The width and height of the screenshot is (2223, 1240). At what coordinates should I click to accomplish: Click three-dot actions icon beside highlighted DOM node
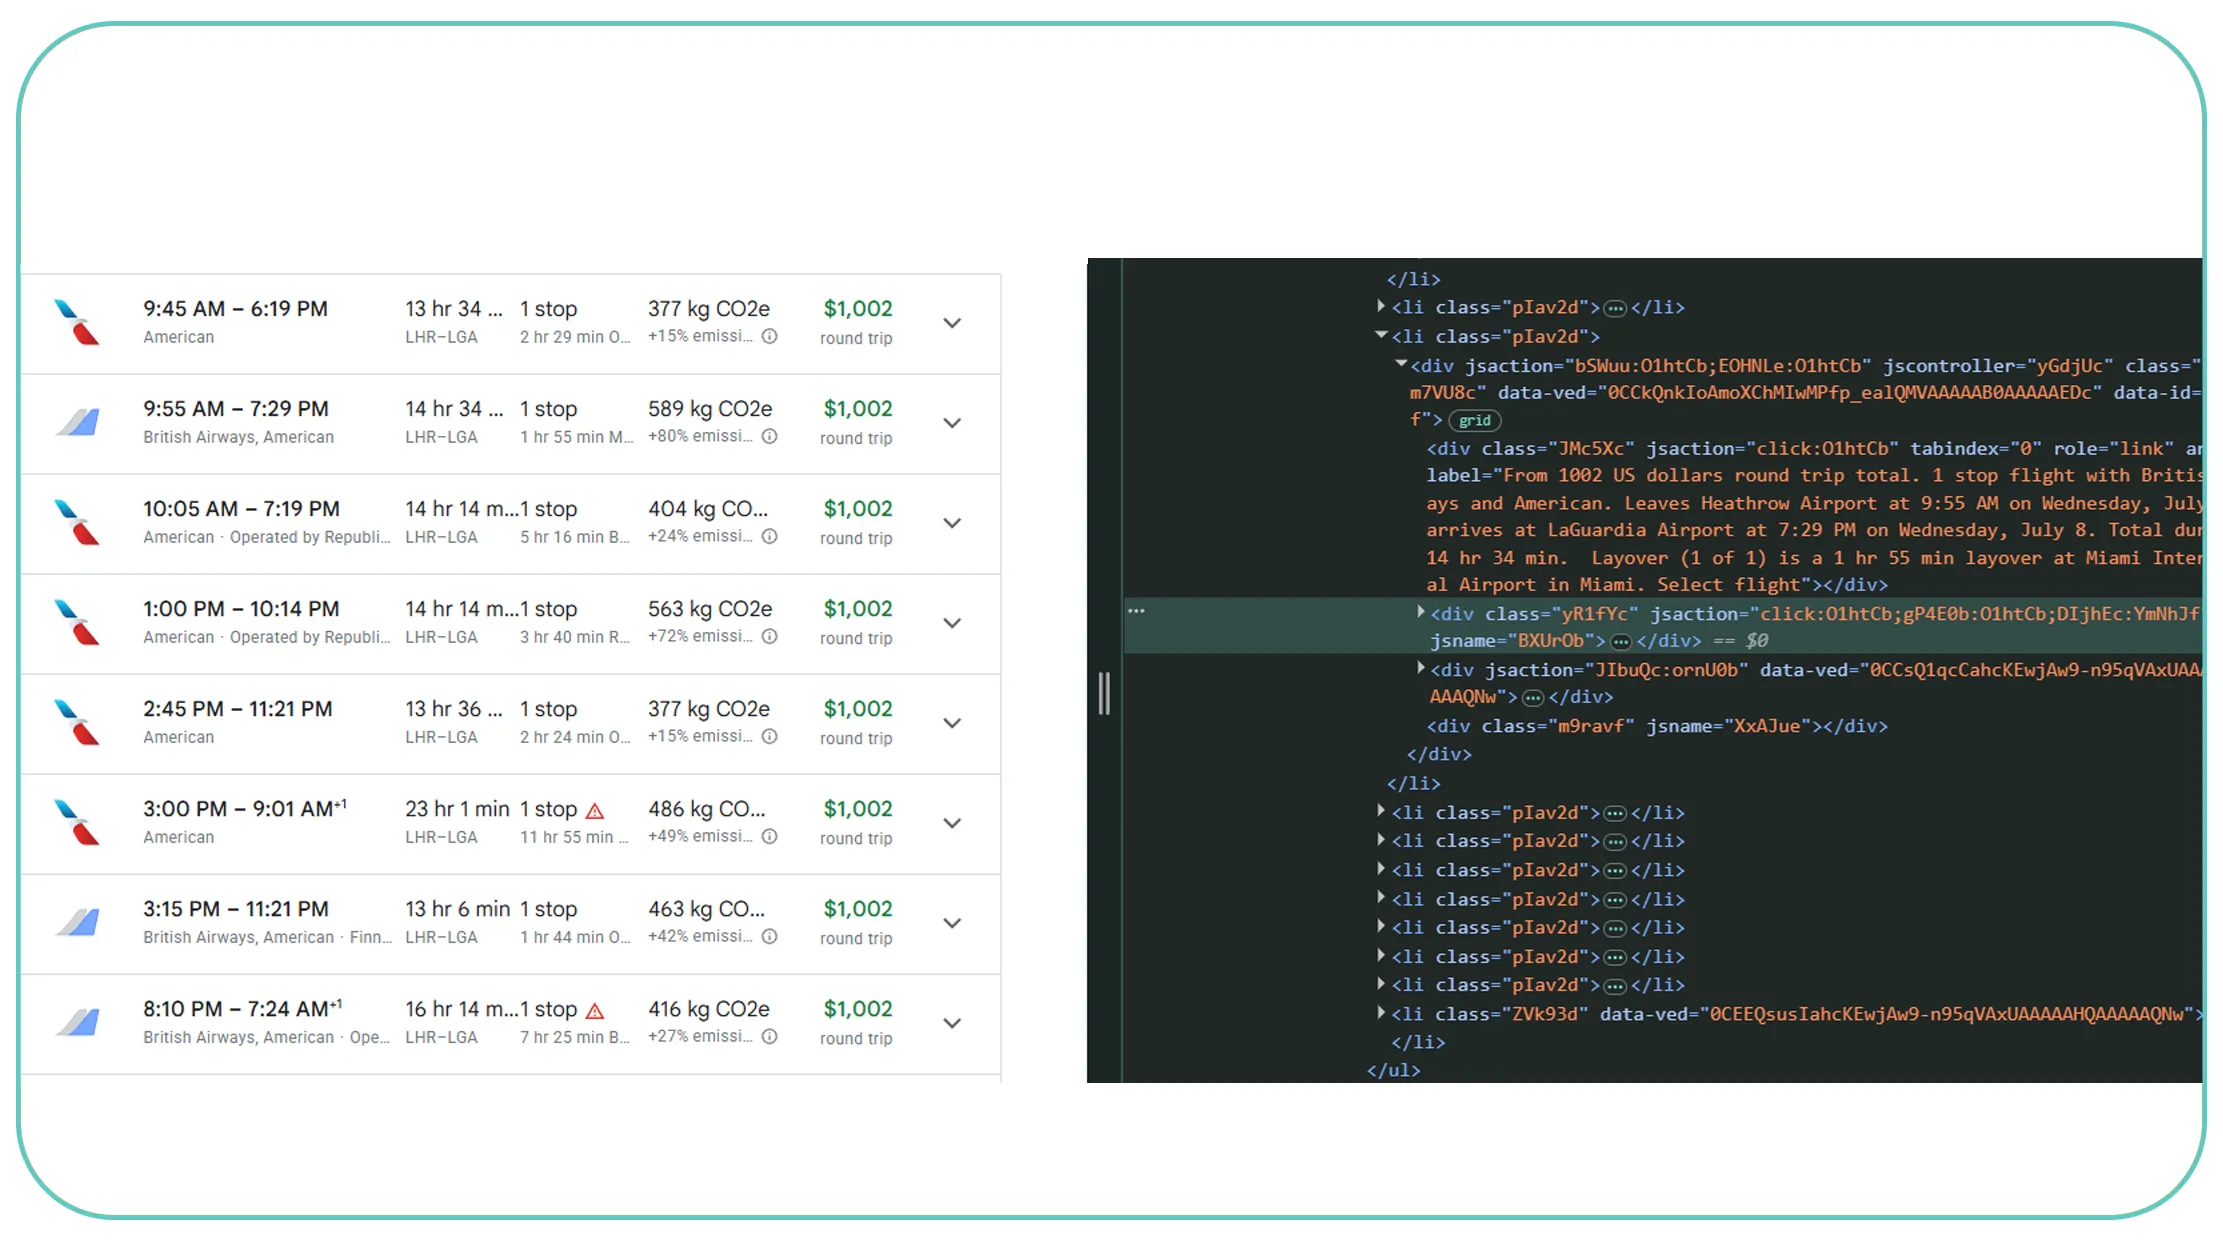1136,610
